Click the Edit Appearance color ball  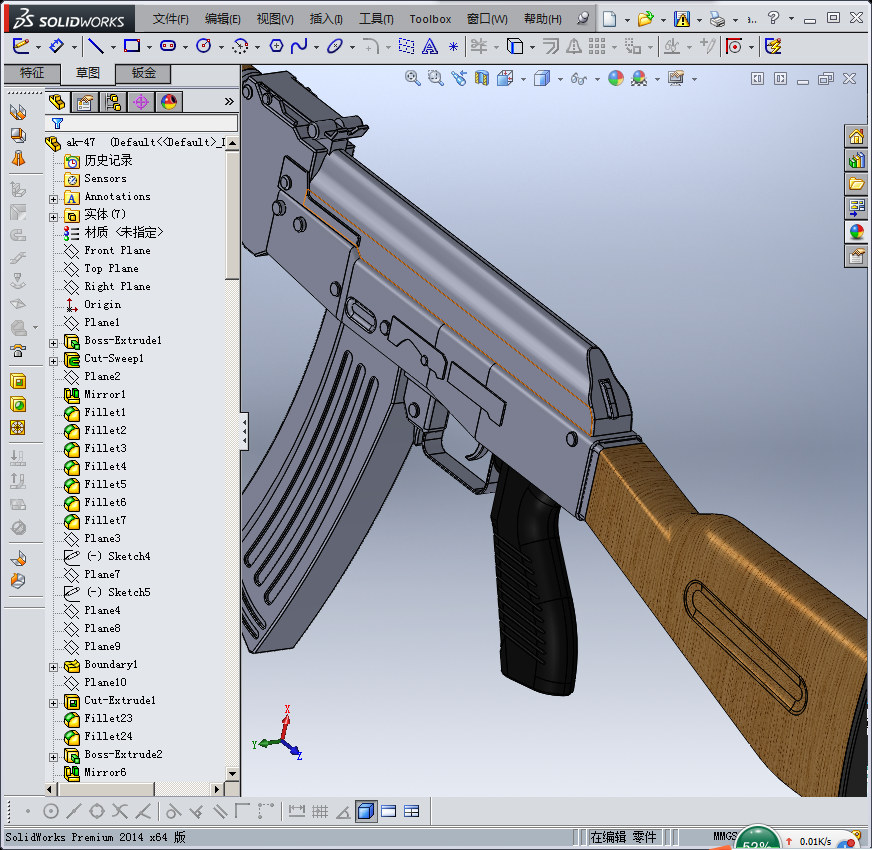(x=616, y=78)
